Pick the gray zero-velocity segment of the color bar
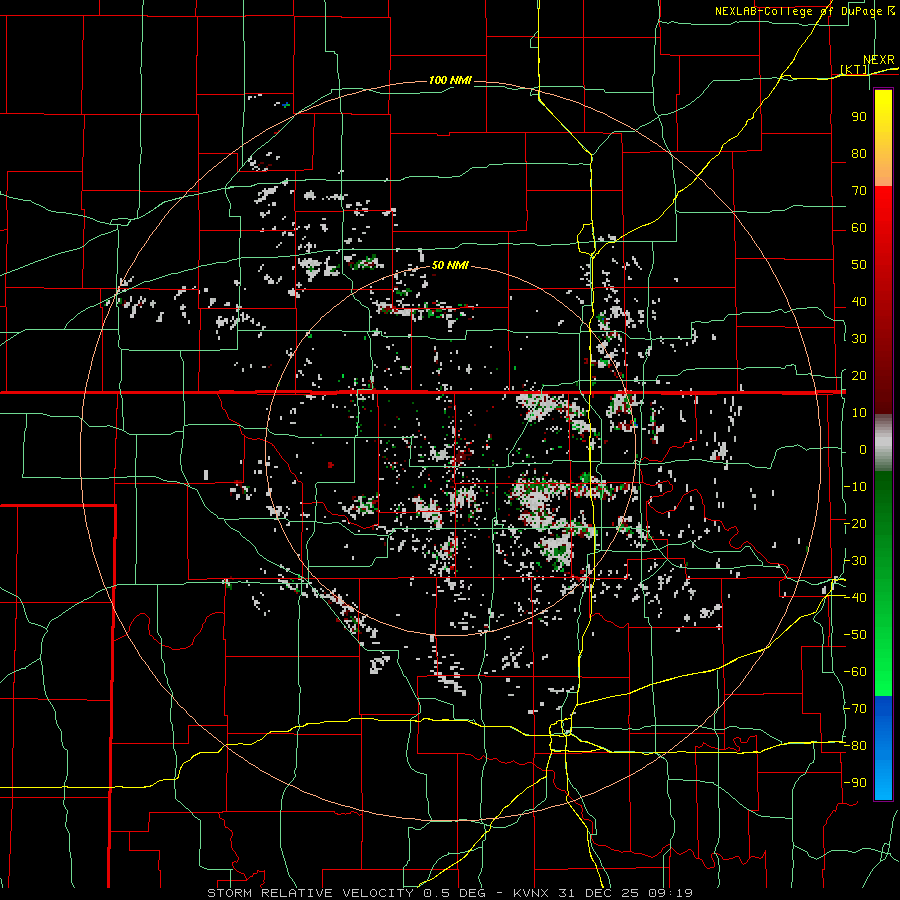This screenshot has width=900, height=900. (883, 445)
